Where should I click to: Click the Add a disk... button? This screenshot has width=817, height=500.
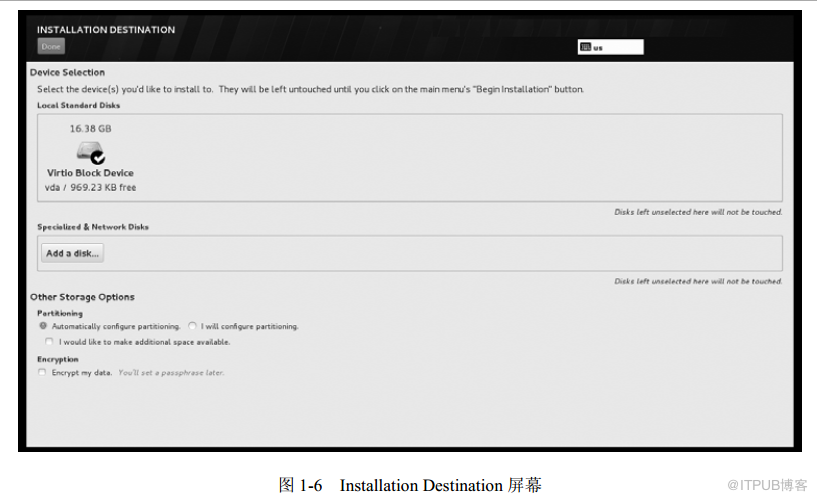click(x=72, y=253)
